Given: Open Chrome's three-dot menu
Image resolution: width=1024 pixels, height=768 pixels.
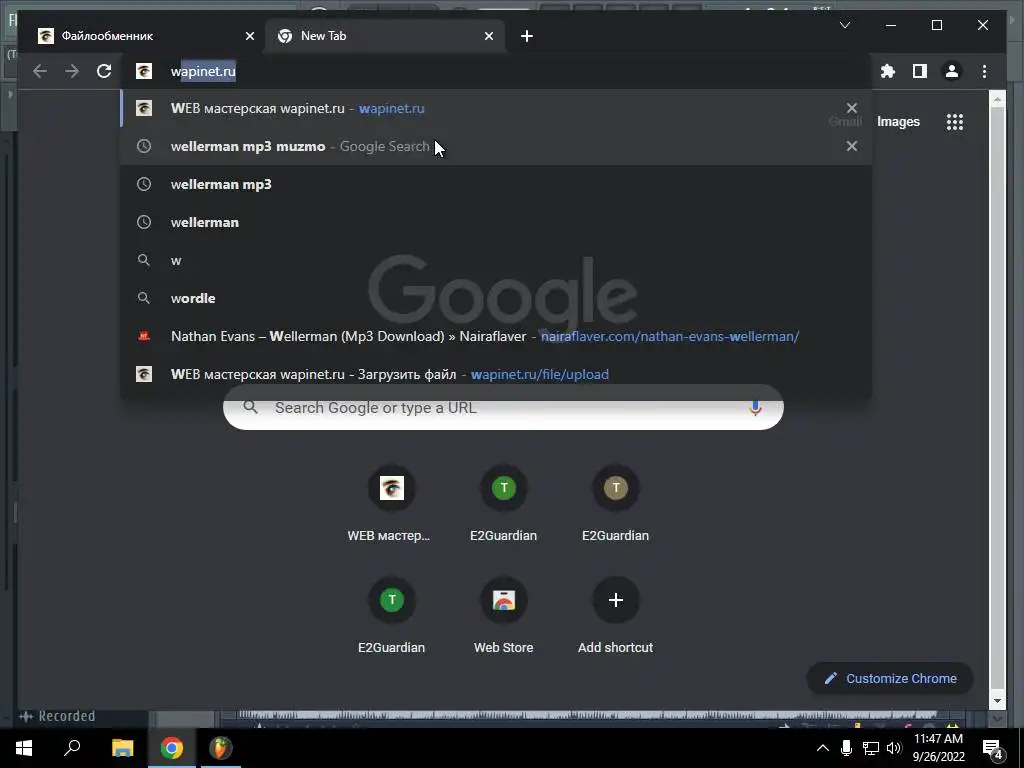Looking at the screenshot, I should [984, 71].
